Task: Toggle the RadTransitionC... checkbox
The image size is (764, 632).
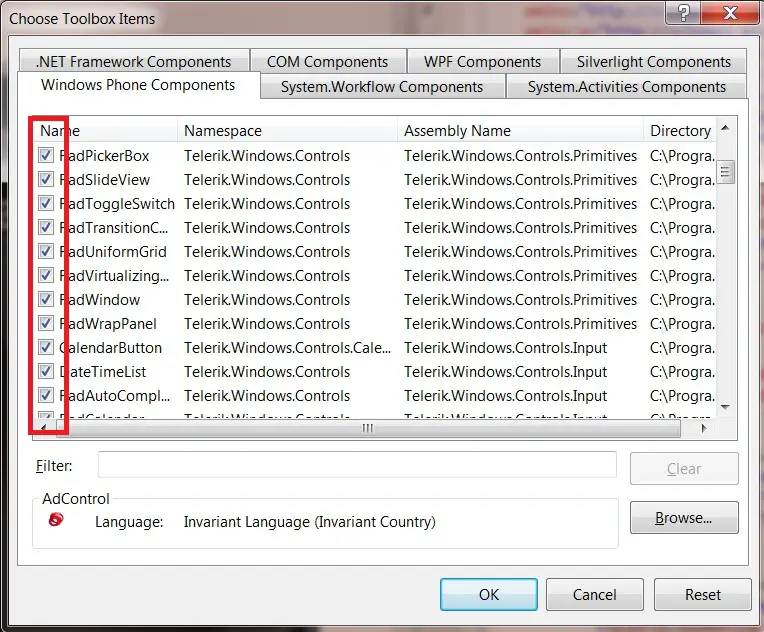Action: point(46,228)
